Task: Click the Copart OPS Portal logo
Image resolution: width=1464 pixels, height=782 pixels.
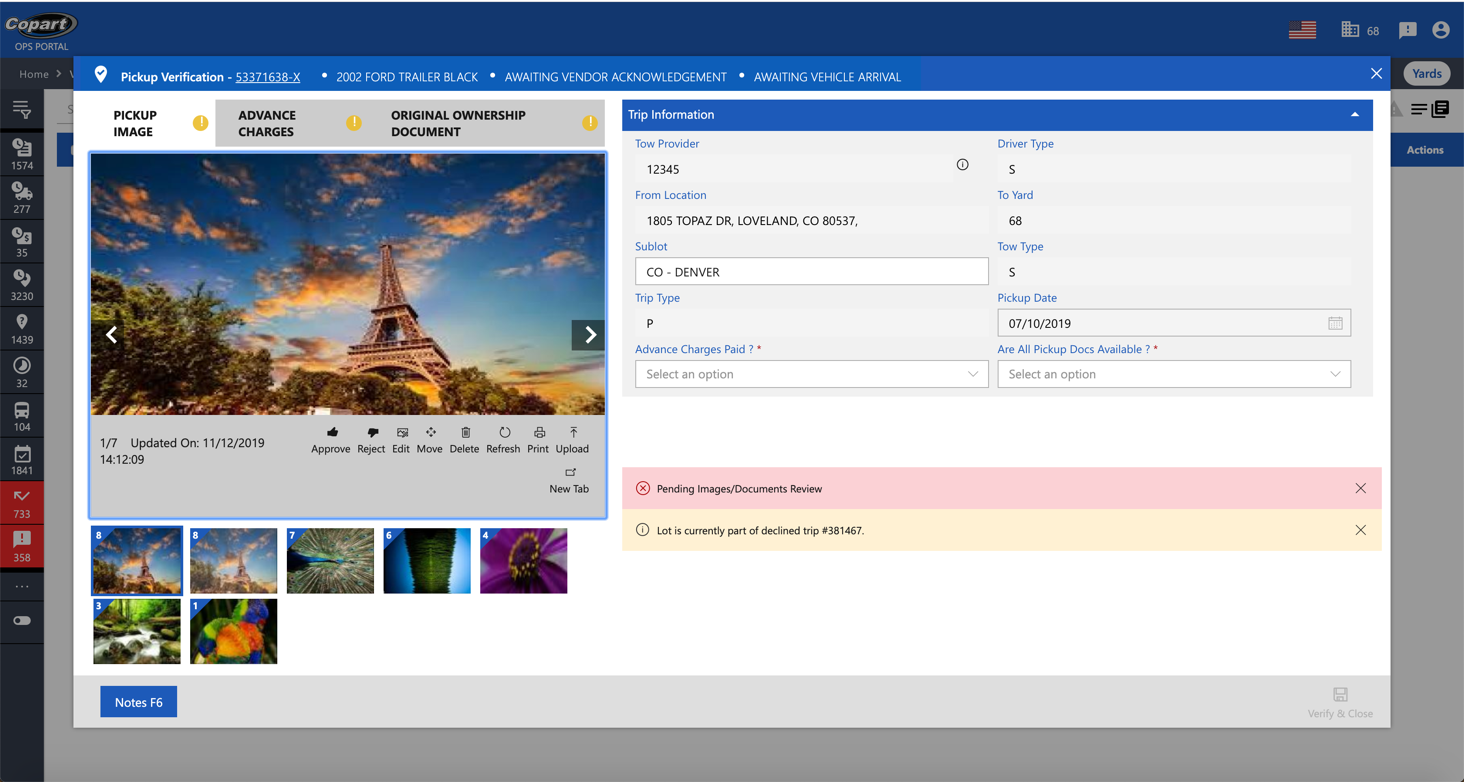Action: 41,30
